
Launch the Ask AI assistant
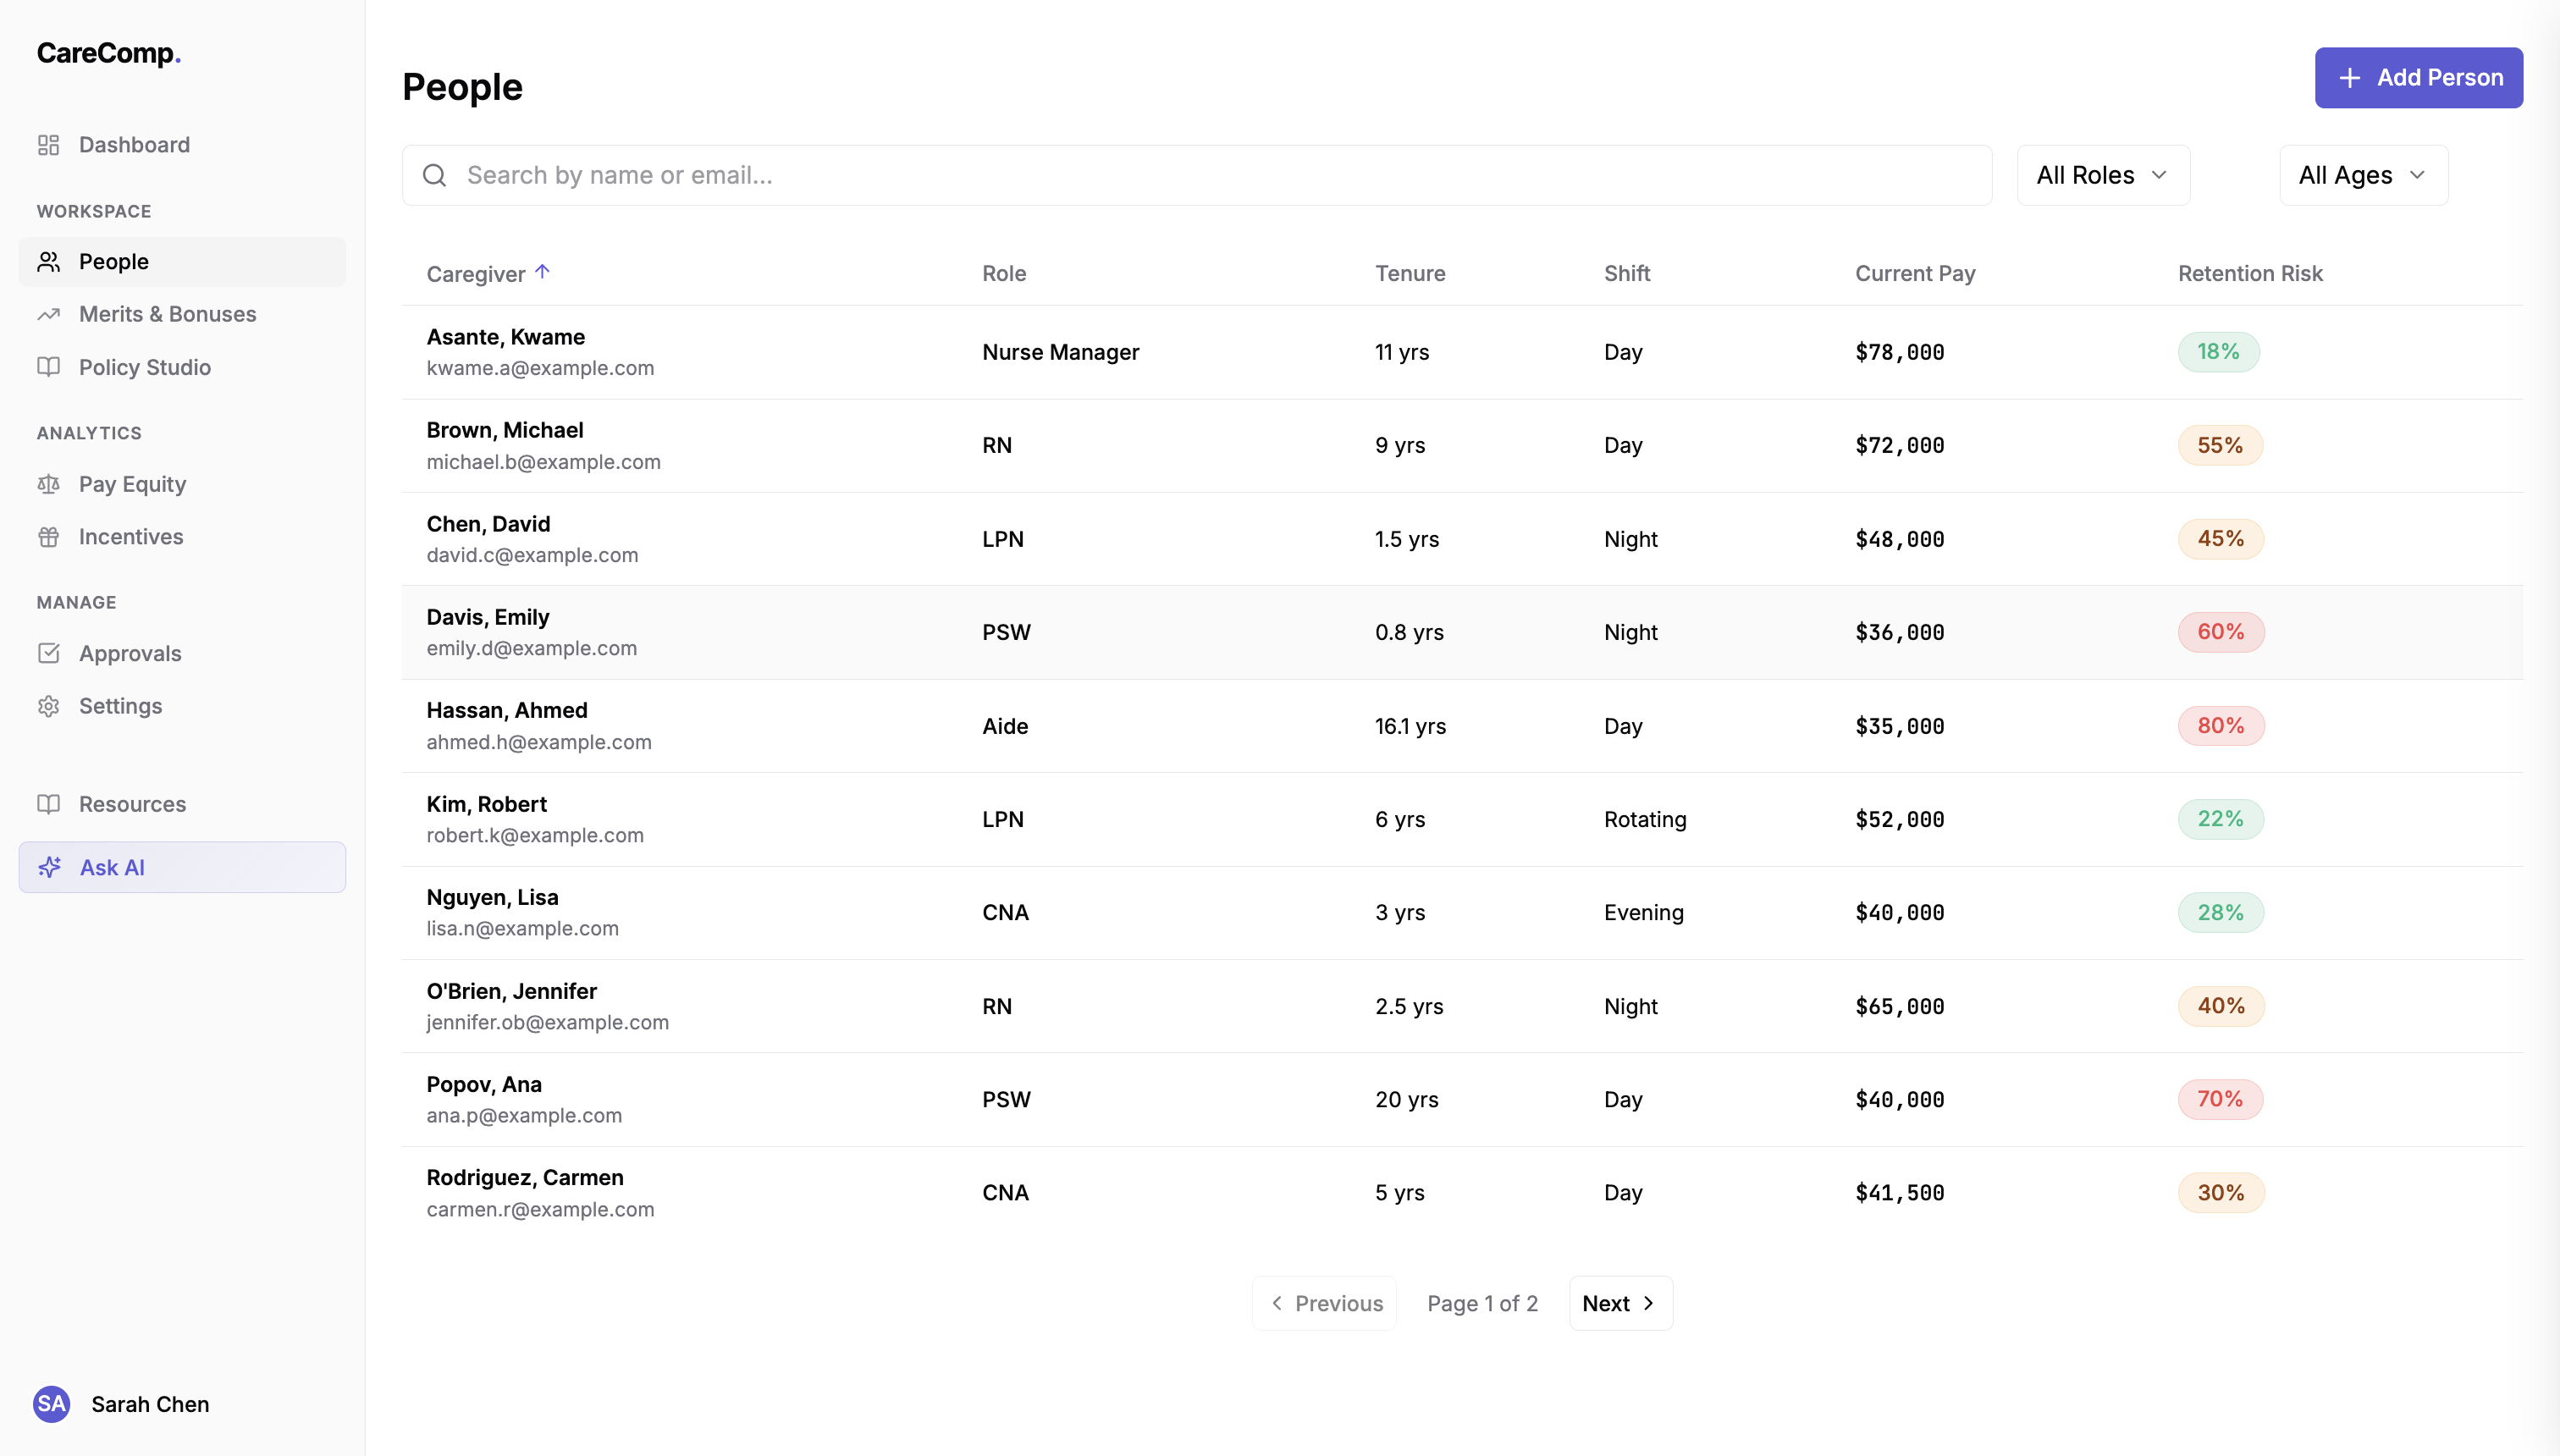pyautogui.click(x=182, y=867)
